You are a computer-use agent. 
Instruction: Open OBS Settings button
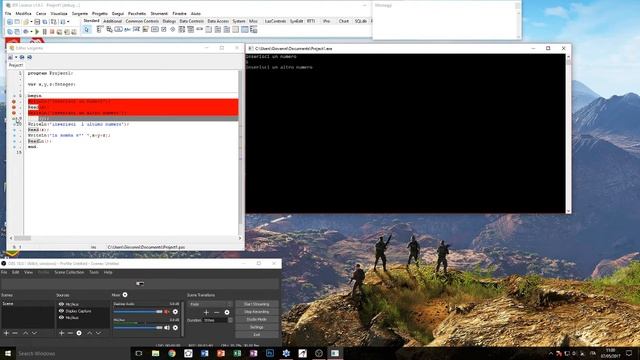[256, 327]
